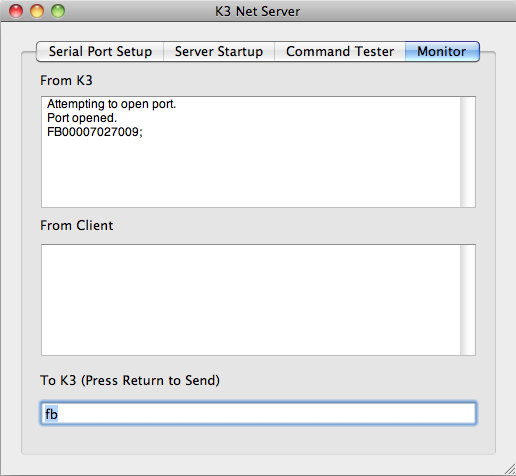Focus the To K3 command input field
The height and width of the screenshot is (476, 516).
(x=258, y=413)
